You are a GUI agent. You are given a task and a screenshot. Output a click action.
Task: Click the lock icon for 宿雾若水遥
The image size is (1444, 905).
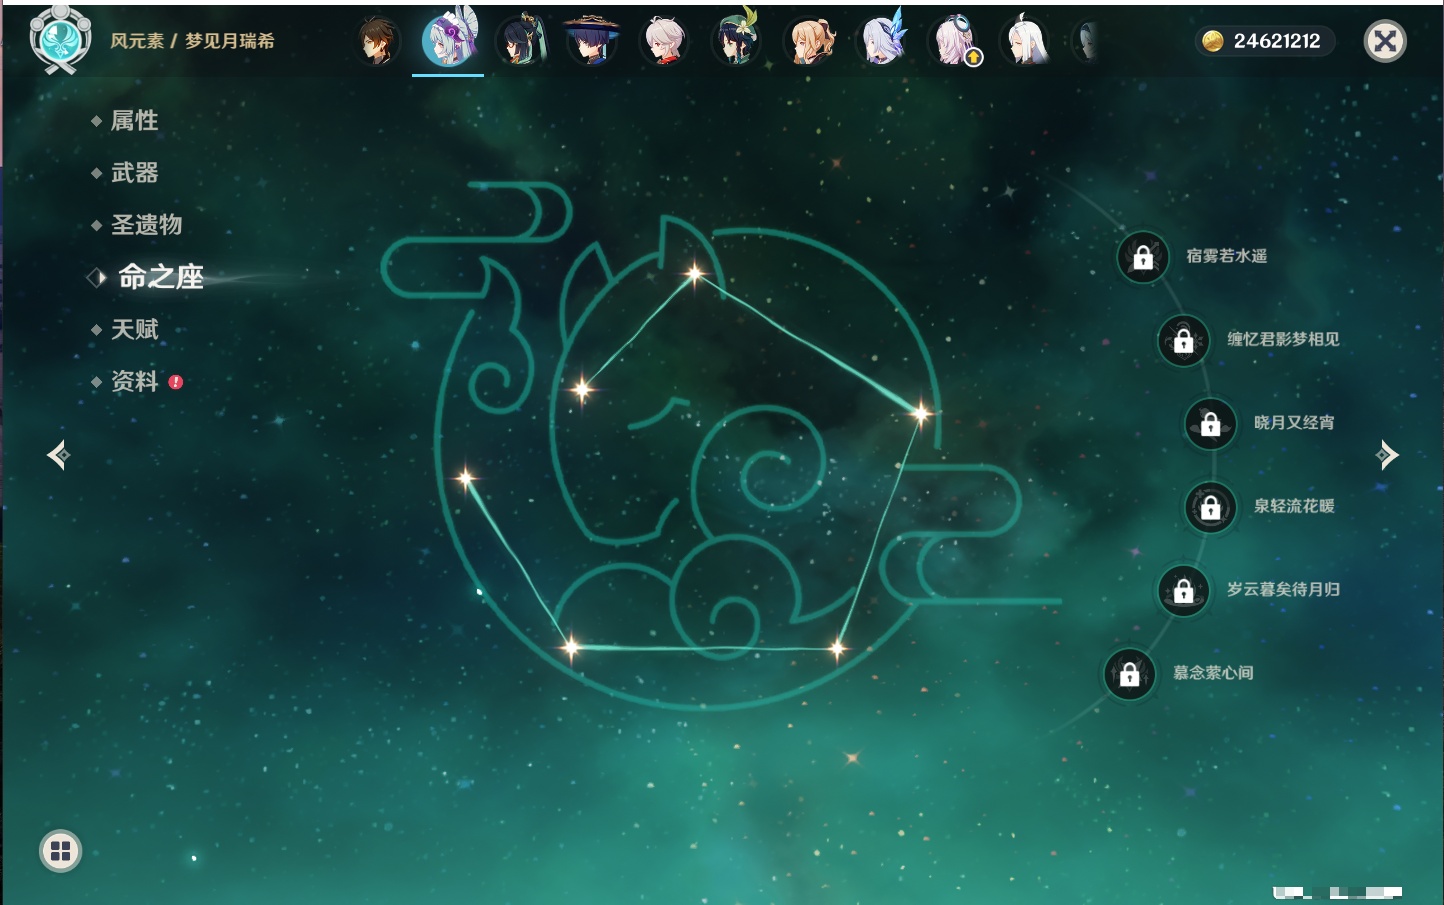1143,257
